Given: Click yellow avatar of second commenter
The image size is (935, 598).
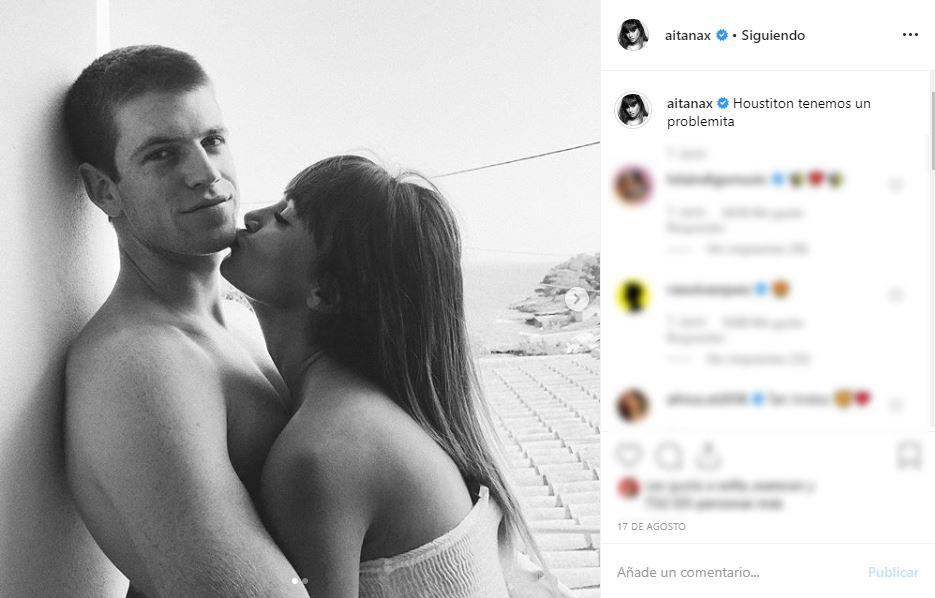Looking at the screenshot, I should (x=633, y=296).
